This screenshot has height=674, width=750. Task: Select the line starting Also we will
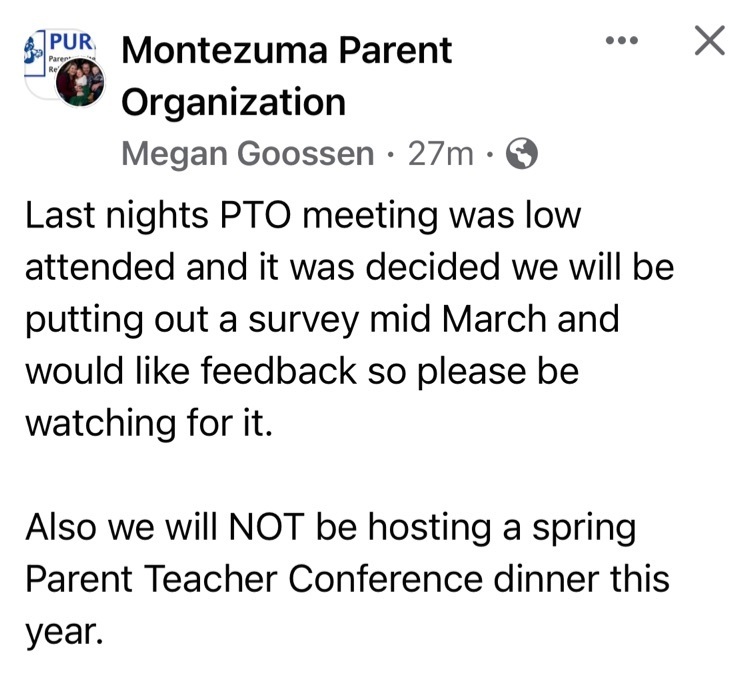[331, 528]
